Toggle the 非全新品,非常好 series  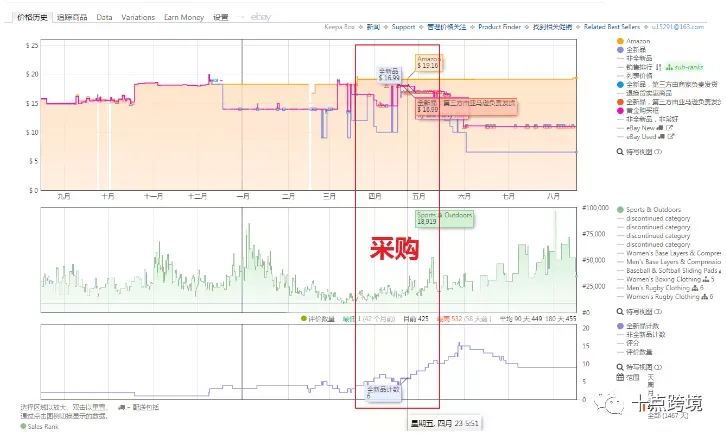[652, 119]
